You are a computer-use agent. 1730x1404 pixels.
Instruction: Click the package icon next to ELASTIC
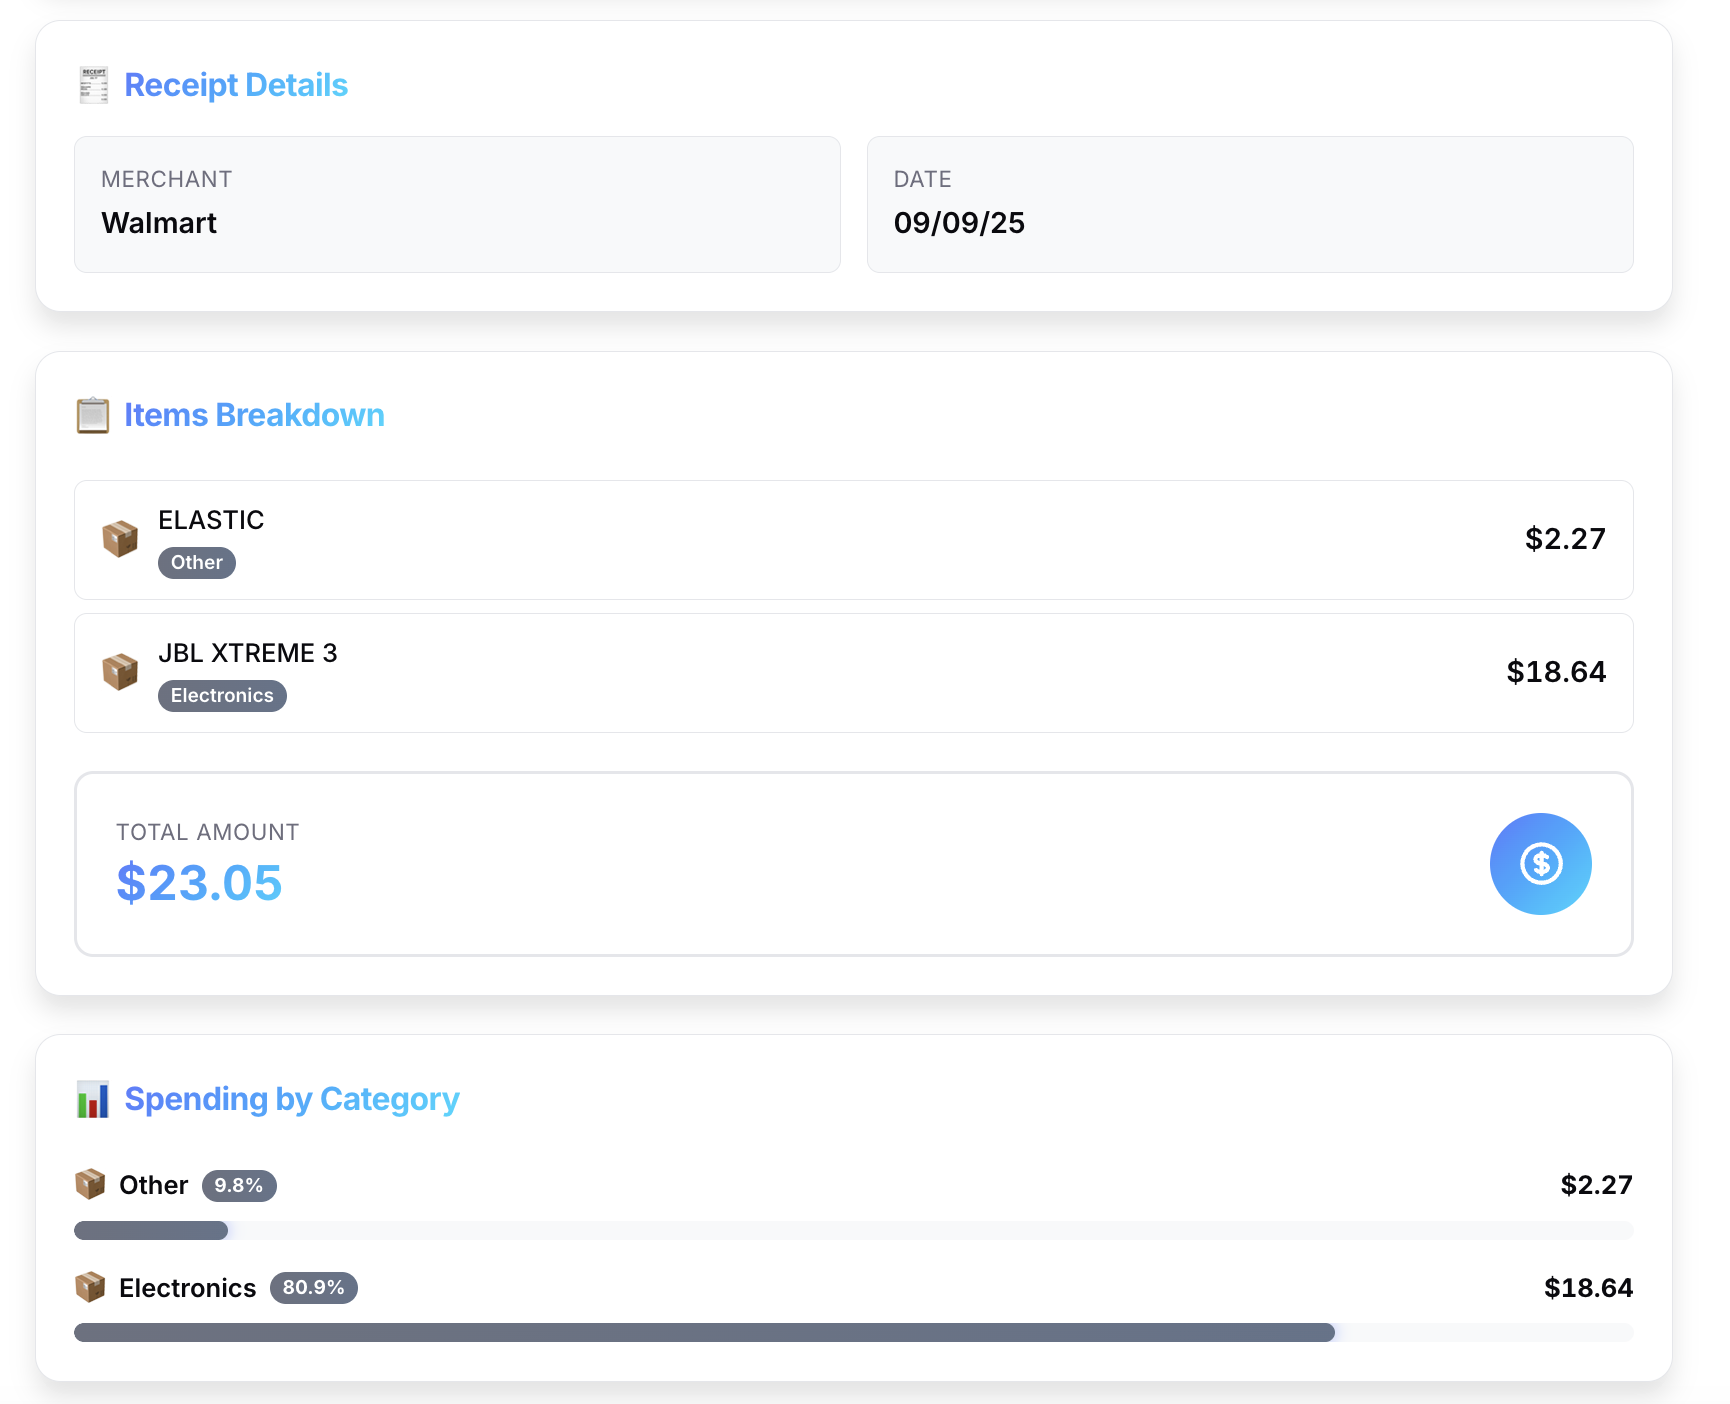(x=120, y=539)
